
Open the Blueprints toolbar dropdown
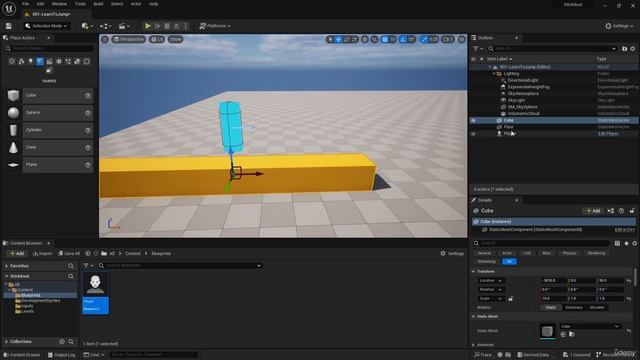pyautogui.click(x=106, y=26)
